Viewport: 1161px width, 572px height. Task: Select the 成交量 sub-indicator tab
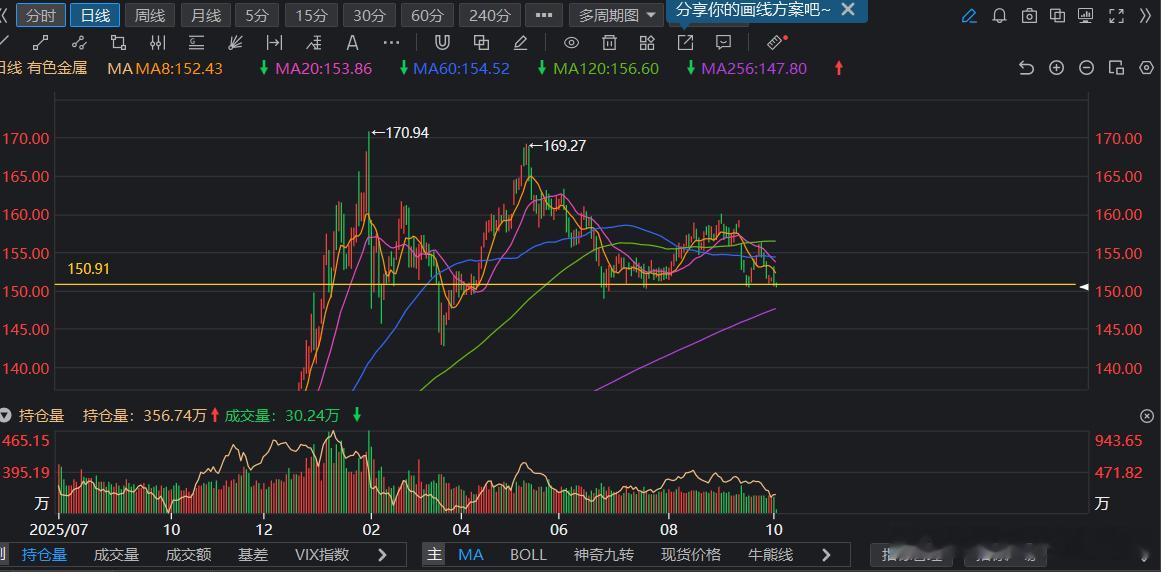tap(116, 554)
